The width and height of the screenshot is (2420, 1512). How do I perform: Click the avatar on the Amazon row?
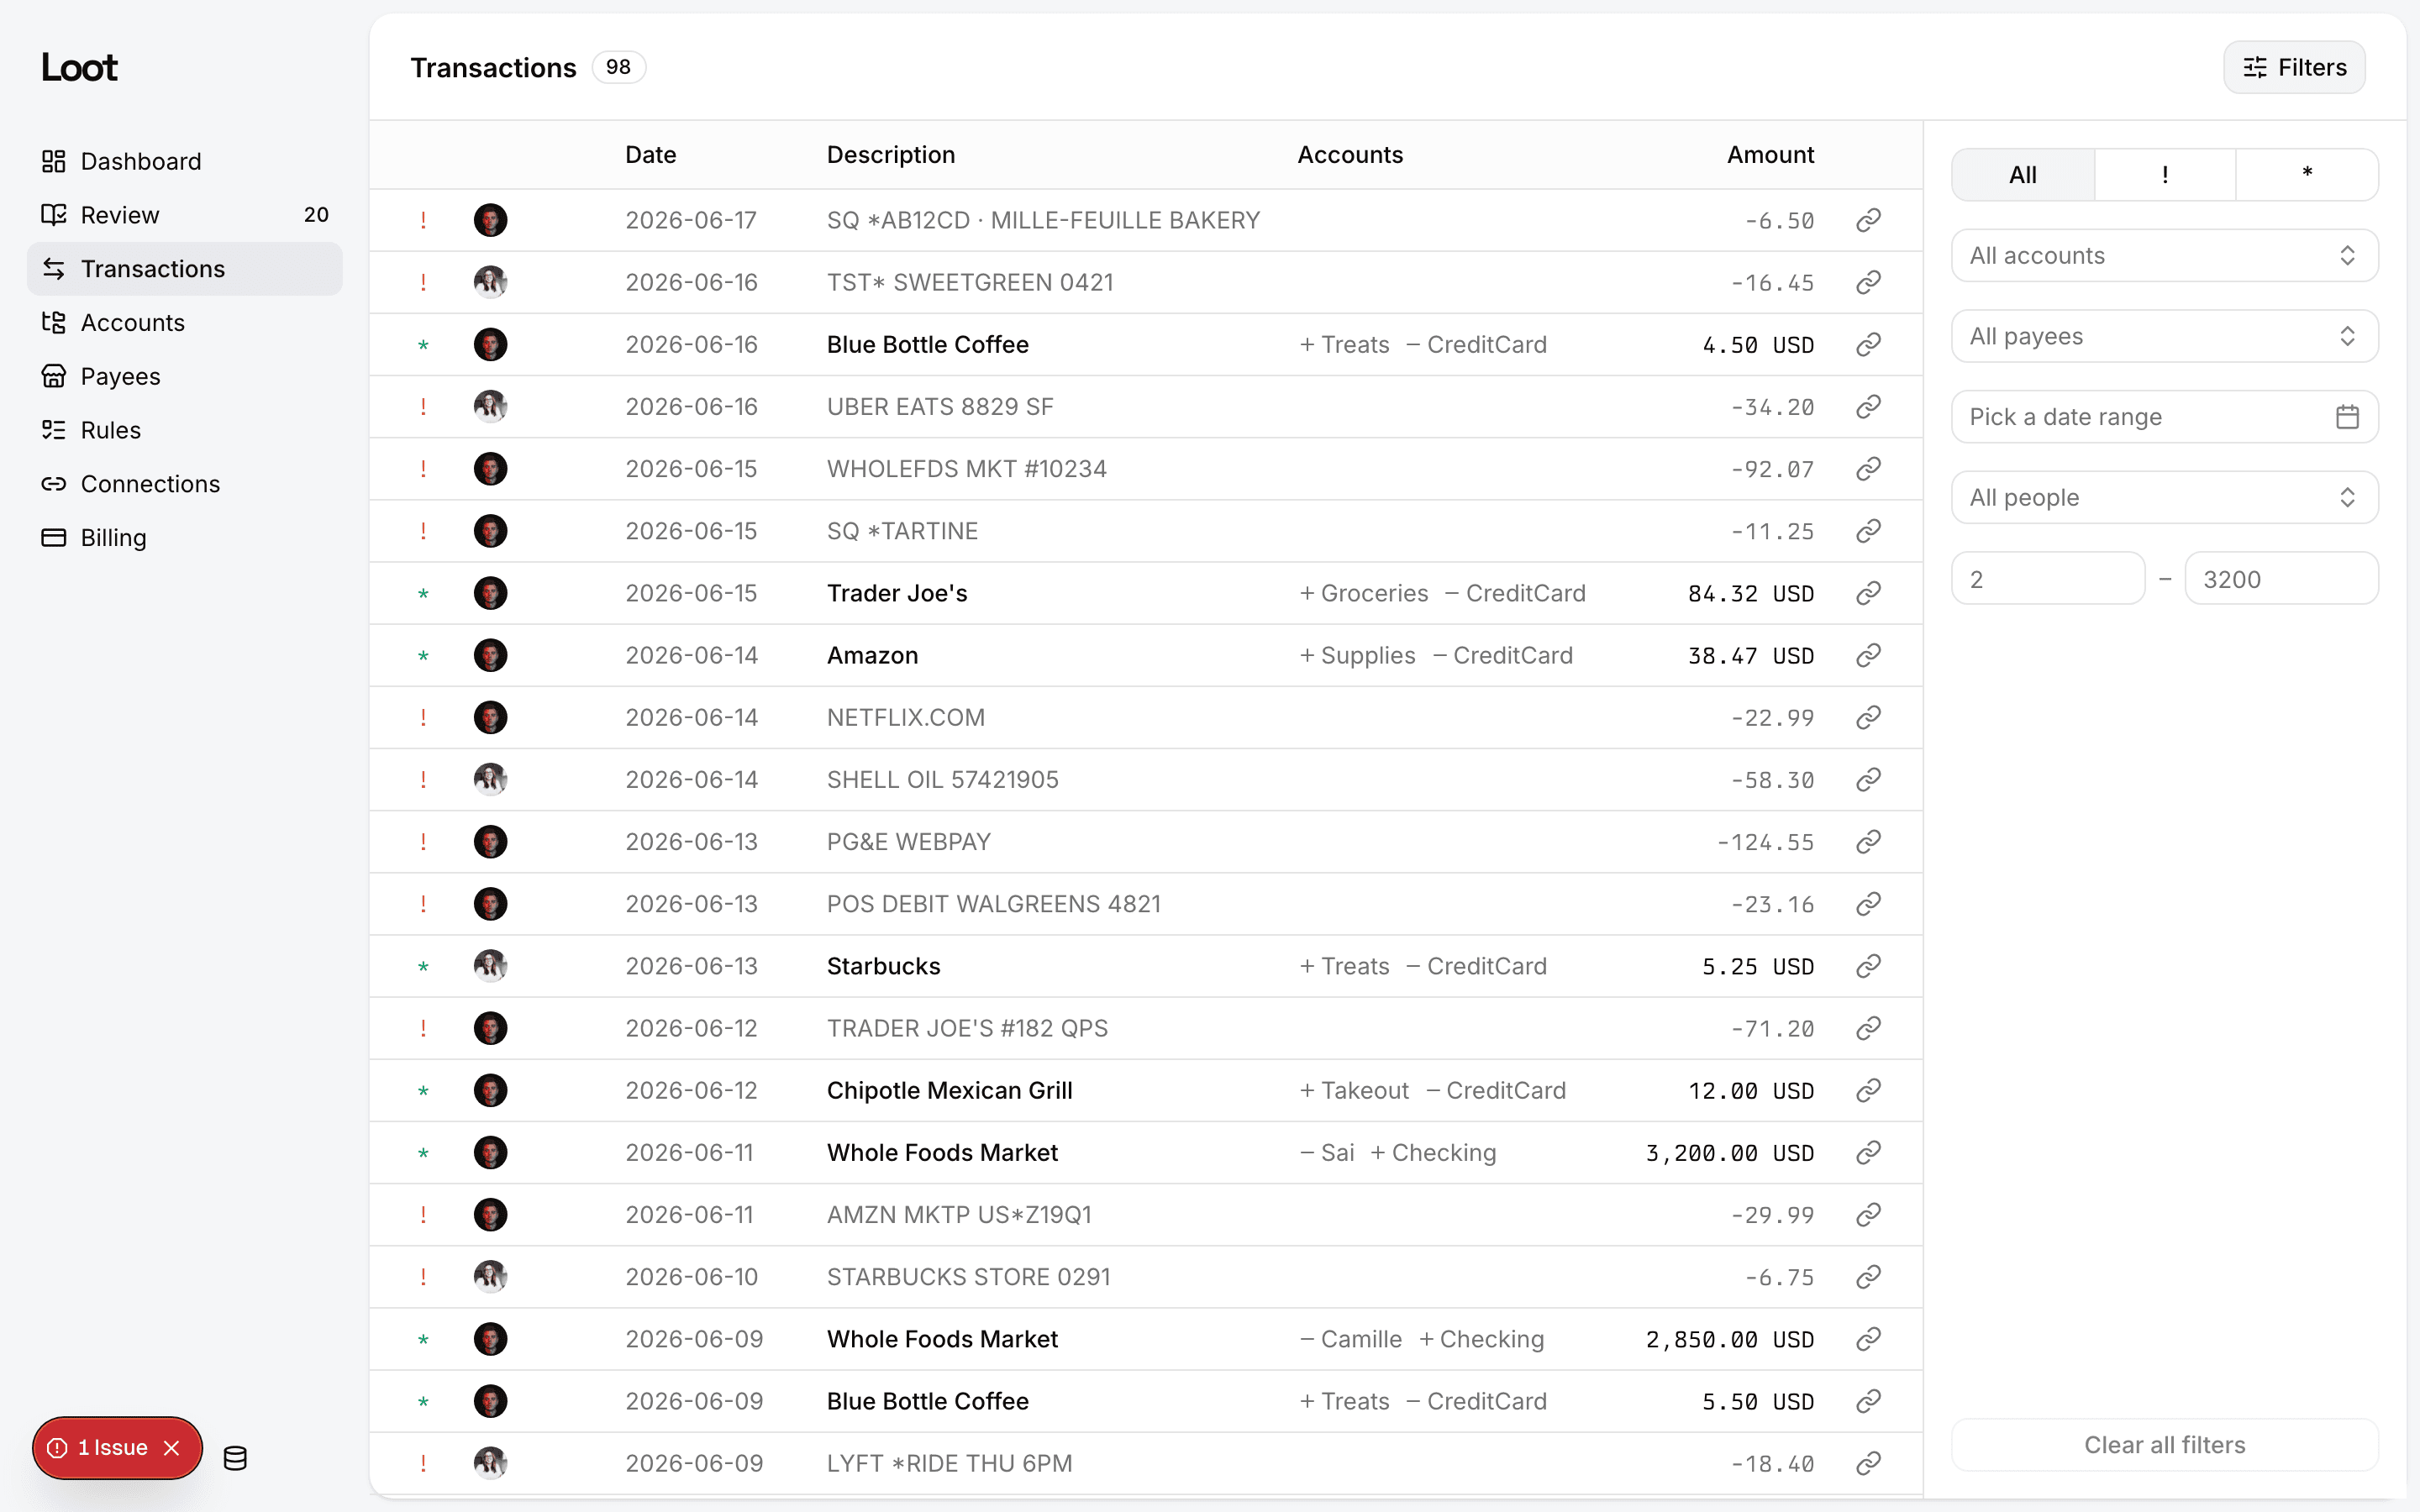pos(490,655)
